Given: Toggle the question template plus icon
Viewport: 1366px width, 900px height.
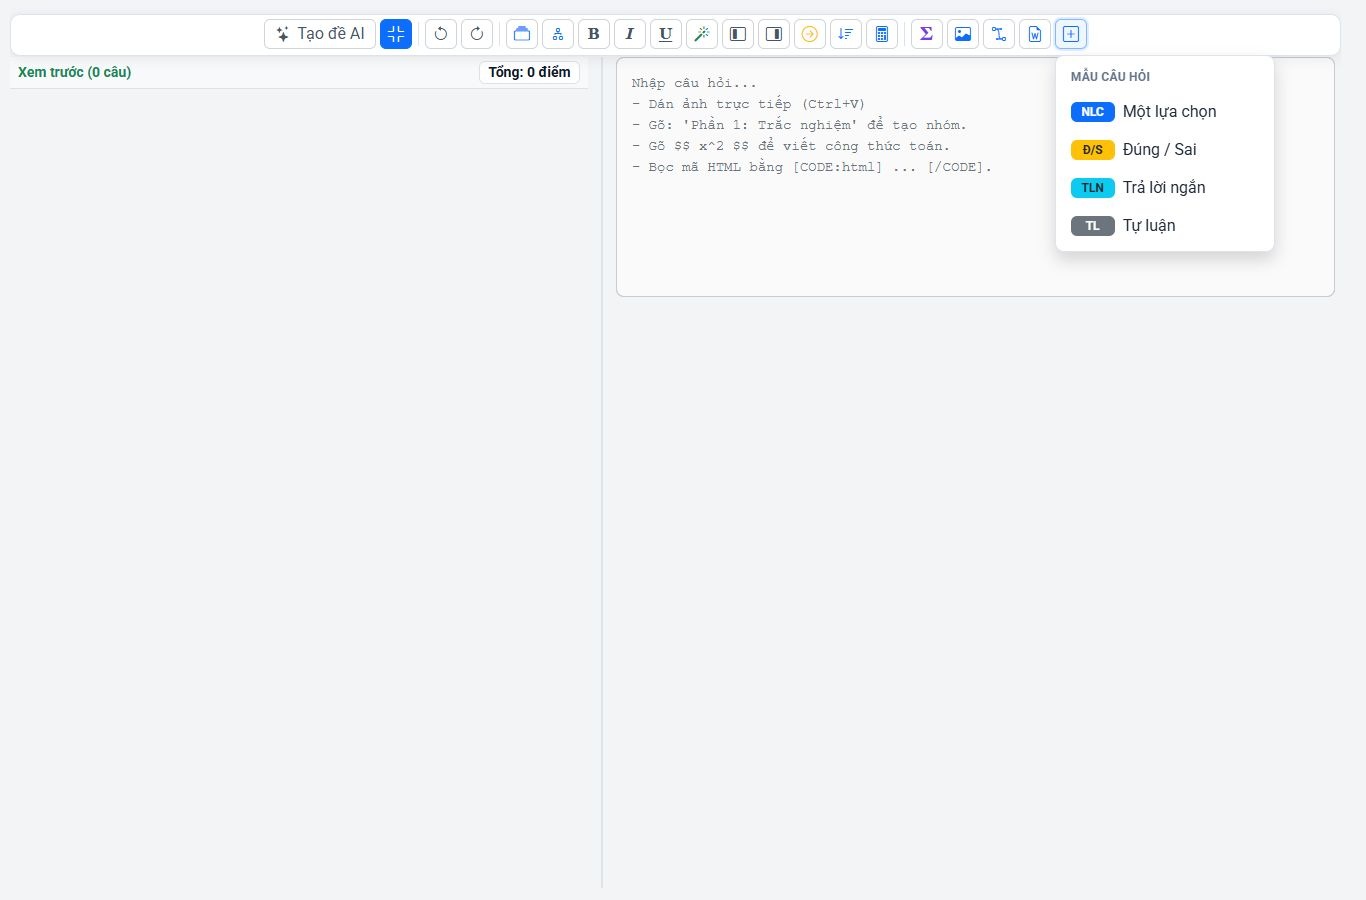Looking at the screenshot, I should pos(1071,34).
